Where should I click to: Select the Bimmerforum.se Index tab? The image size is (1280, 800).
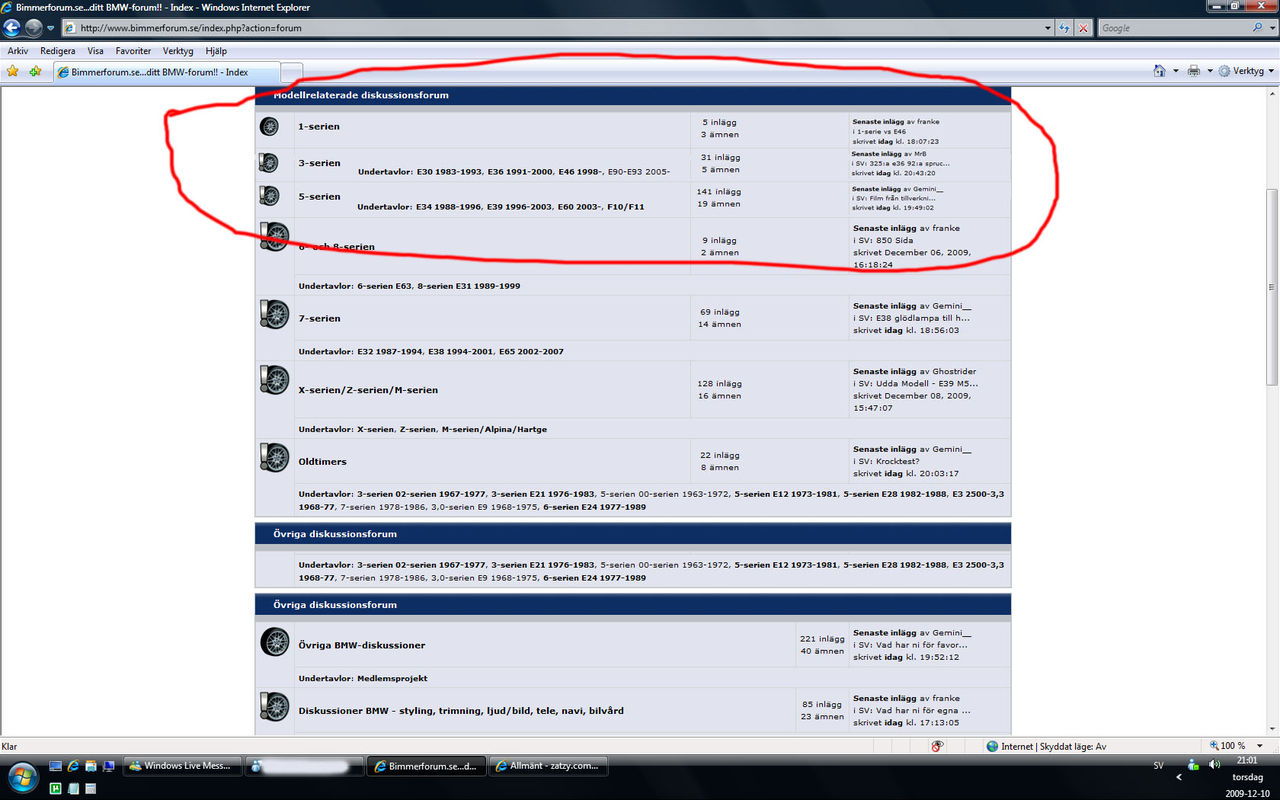(x=165, y=72)
